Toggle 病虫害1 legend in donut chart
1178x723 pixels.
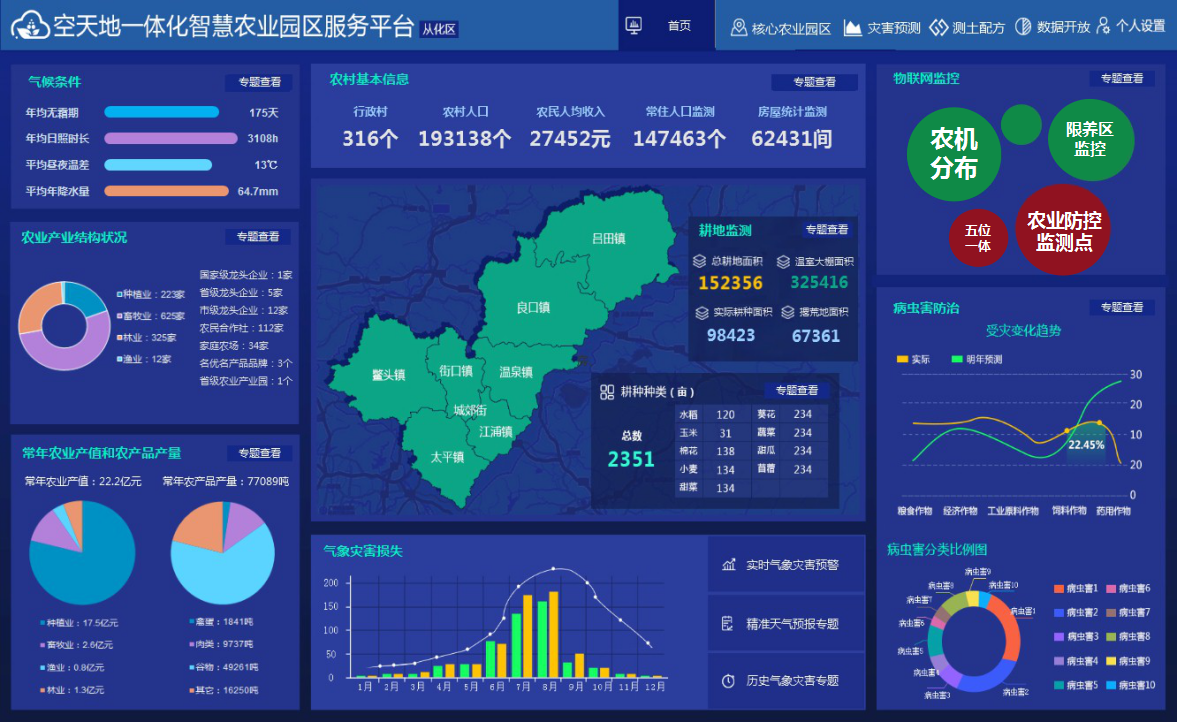tap(1059, 588)
